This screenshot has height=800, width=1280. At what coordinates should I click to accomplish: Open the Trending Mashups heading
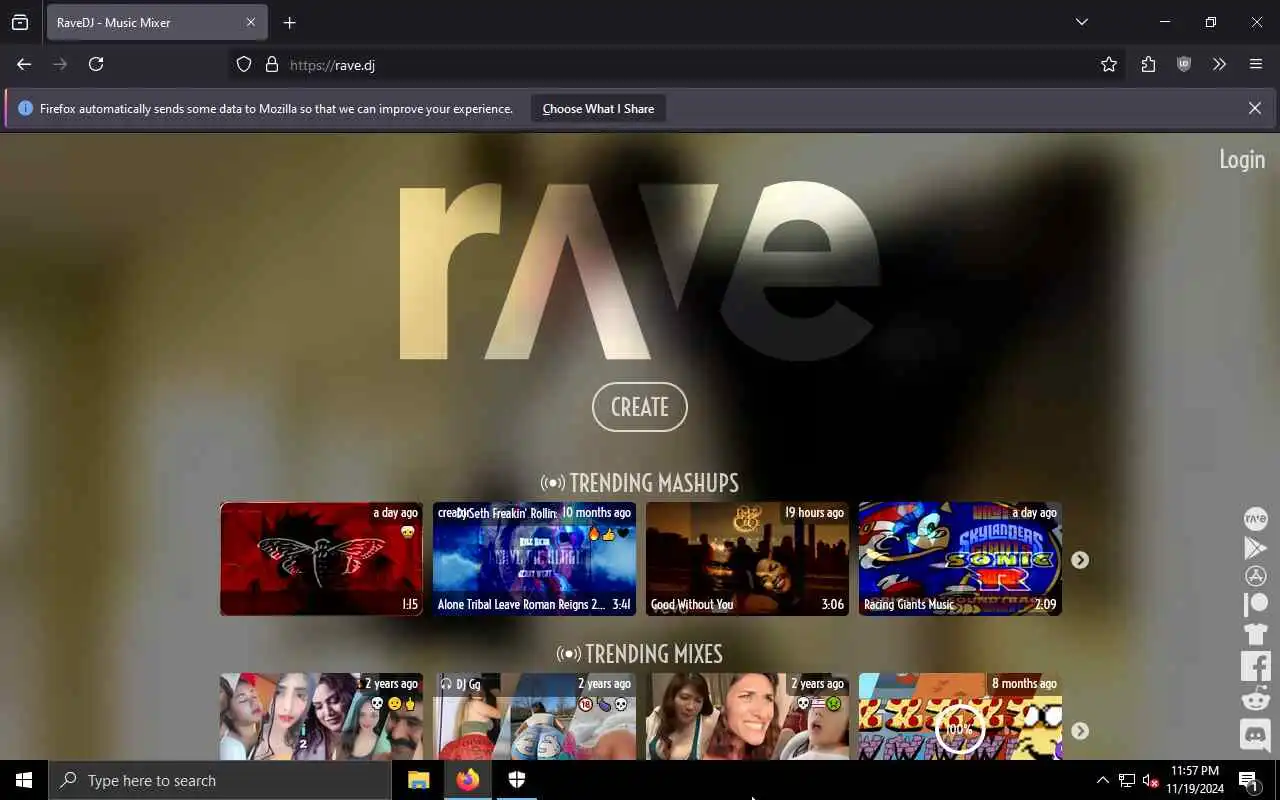click(640, 483)
